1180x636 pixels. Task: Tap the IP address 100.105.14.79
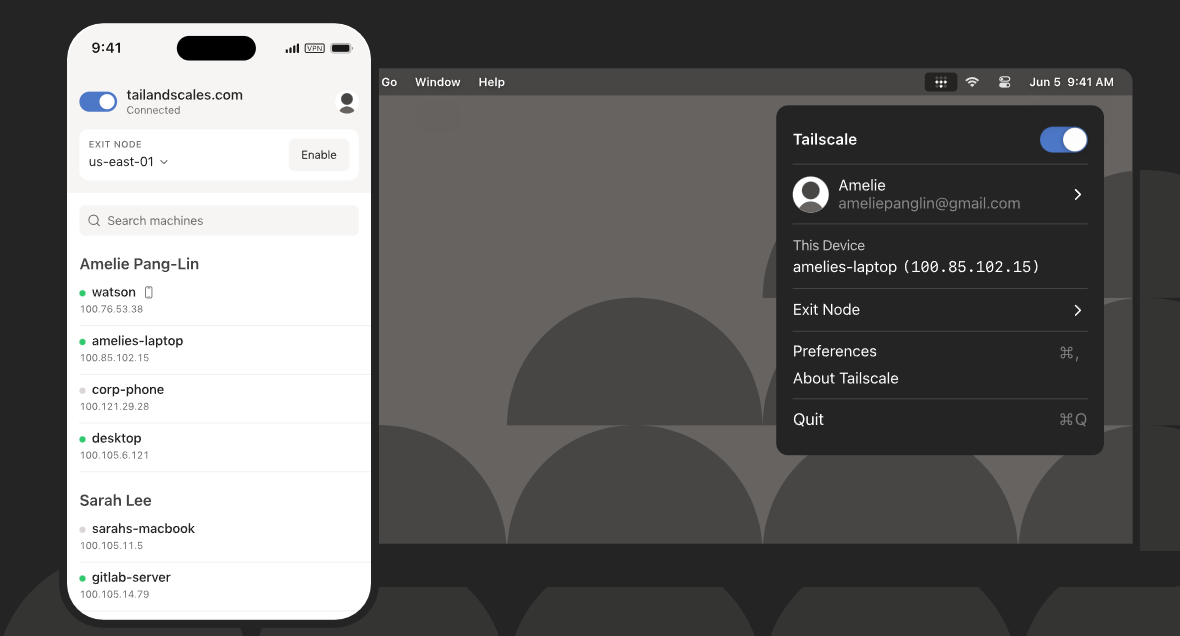point(114,595)
